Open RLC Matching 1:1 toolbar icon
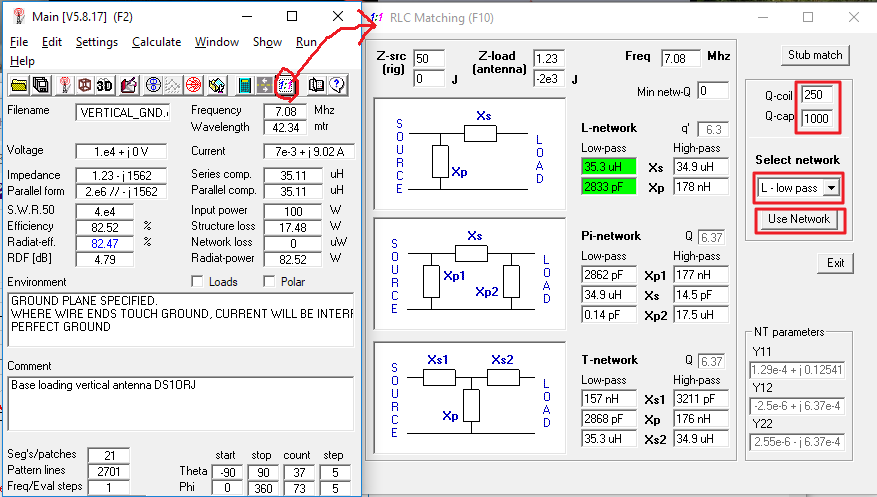The width and height of the screenshot is (877, 497). (x=286, y=85)
